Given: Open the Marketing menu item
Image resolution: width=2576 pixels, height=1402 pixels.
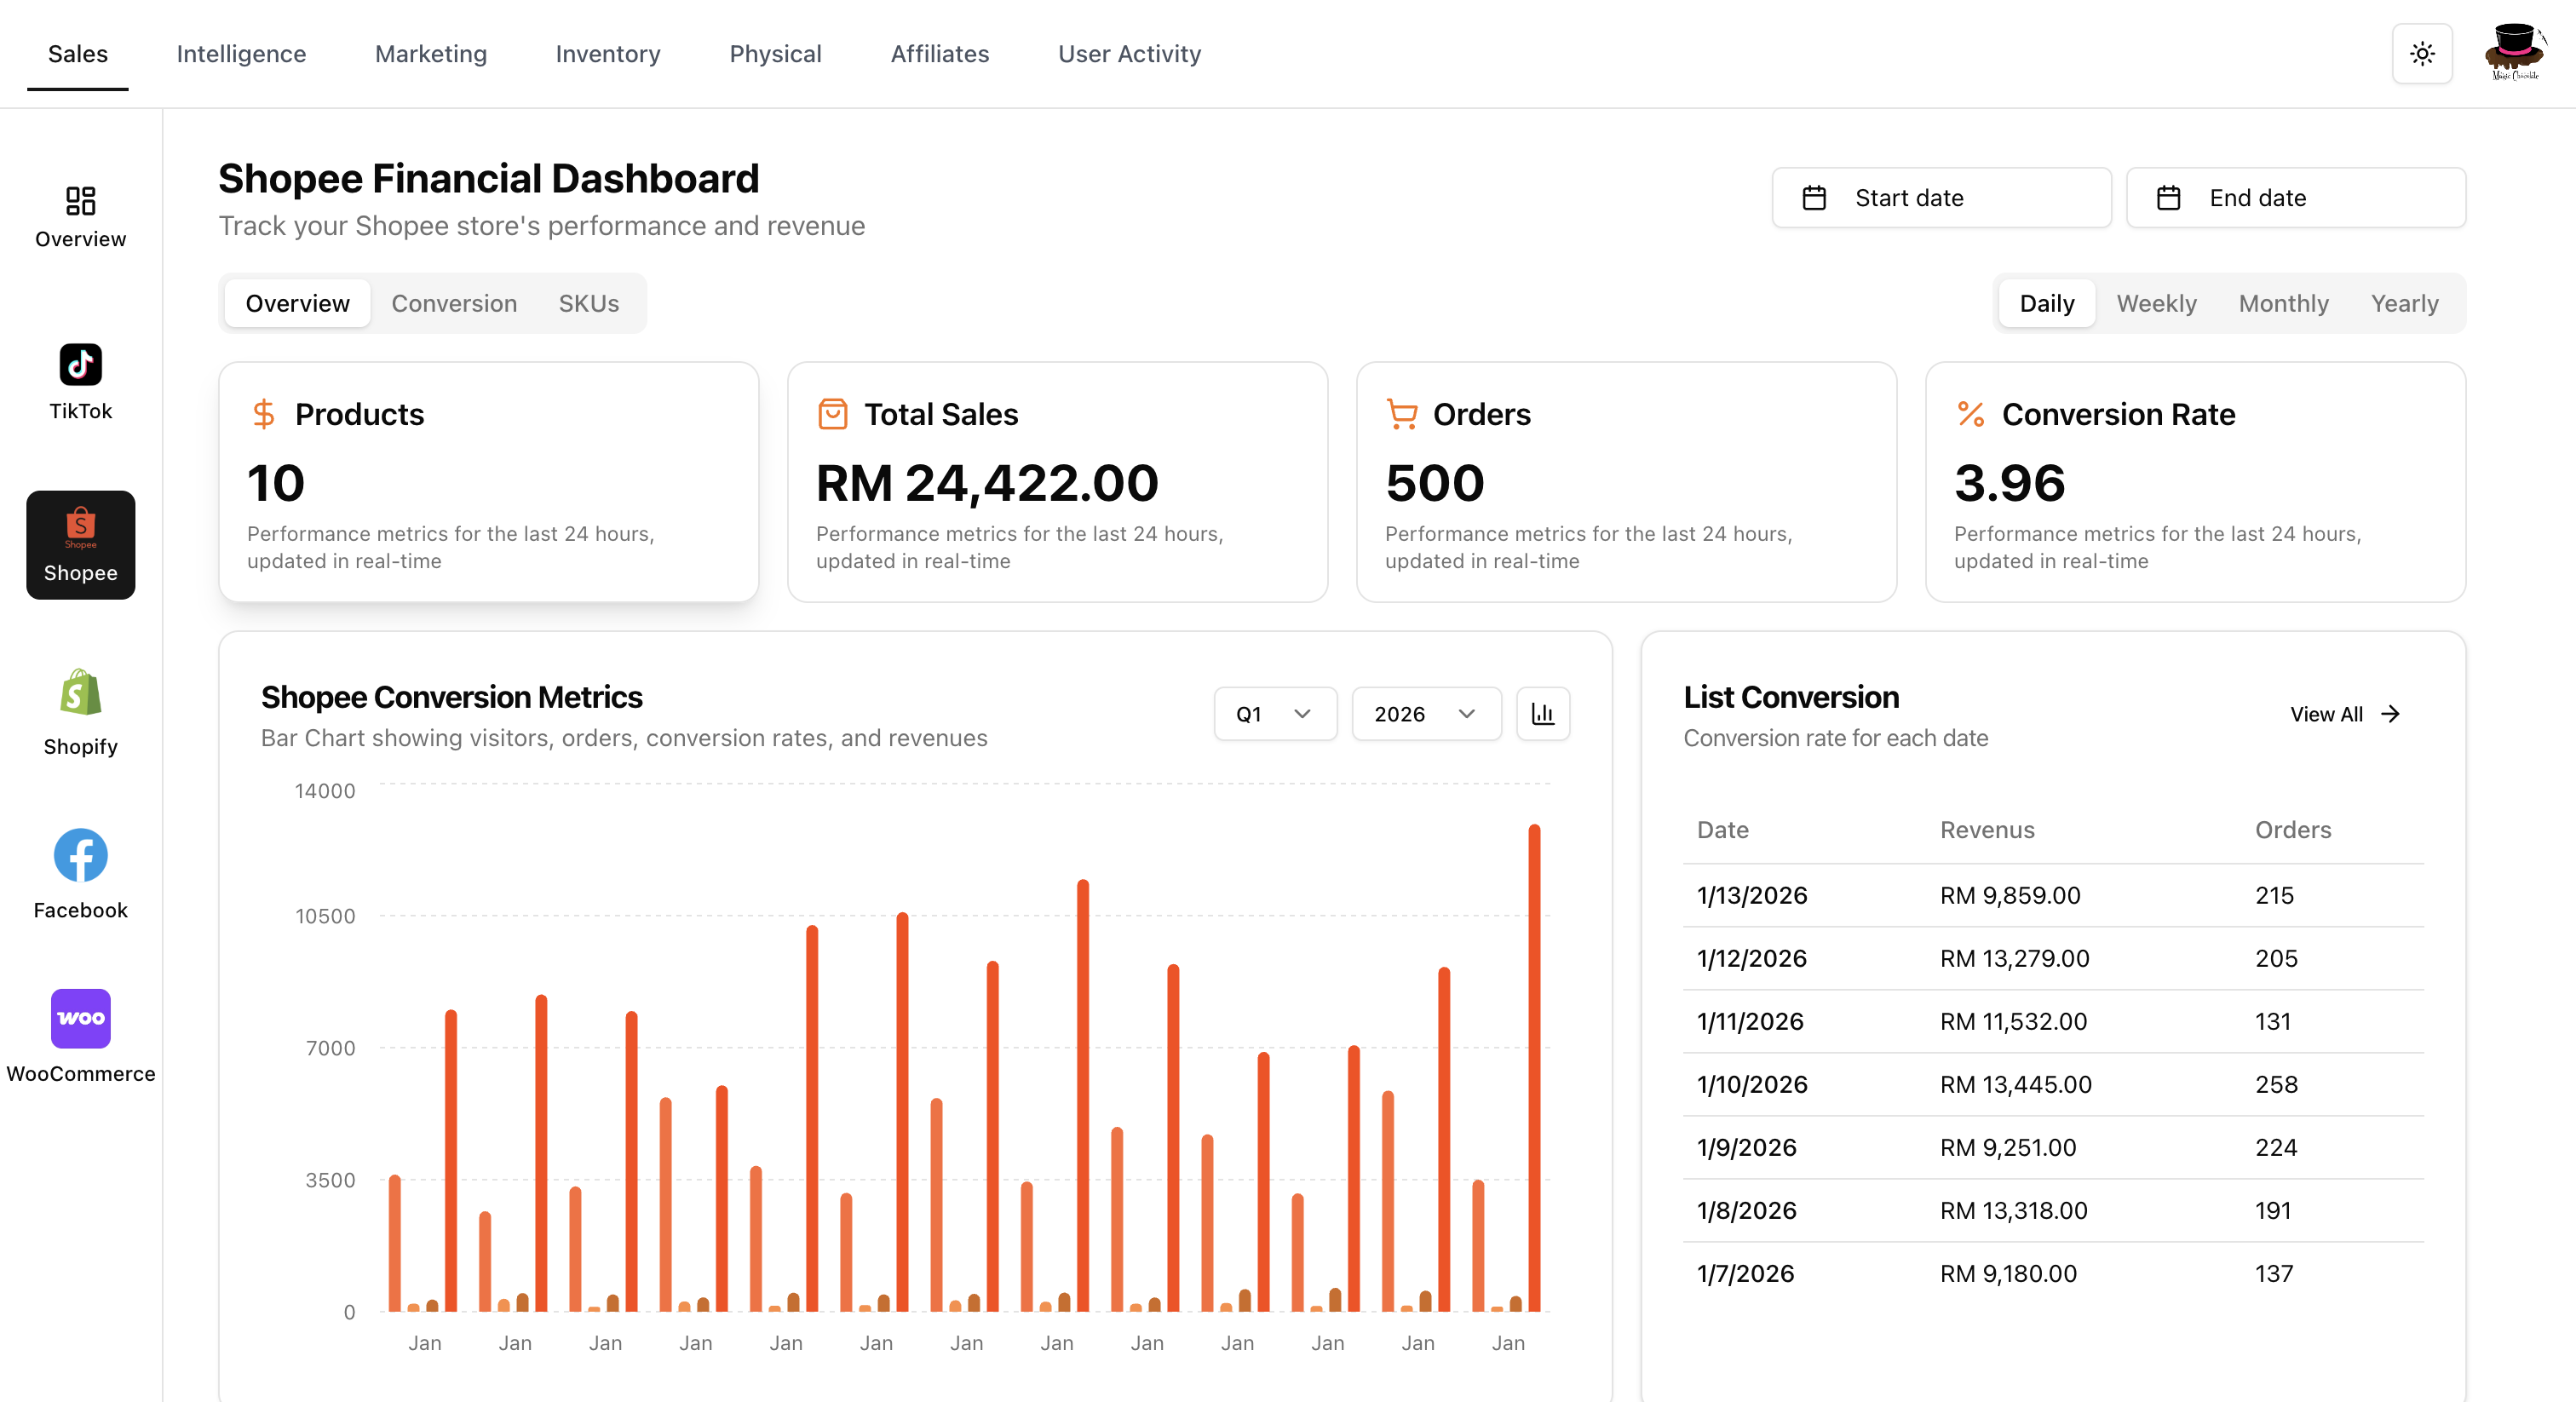Looking at the screenshot, I should 430,54.
